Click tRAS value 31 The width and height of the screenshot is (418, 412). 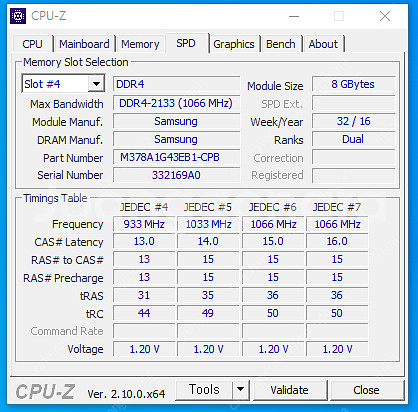(x=144, y=295)
